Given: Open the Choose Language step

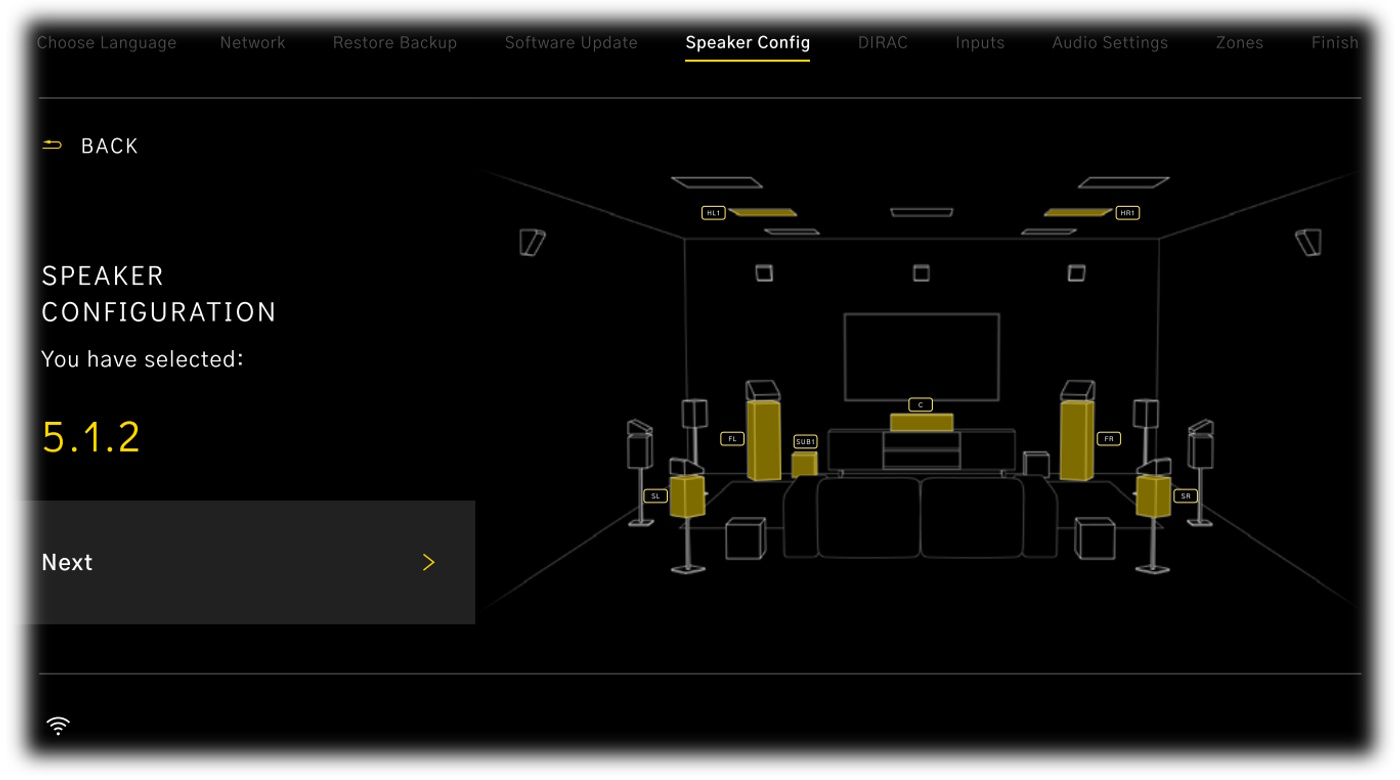Looking at the screenshot, I should click(x=107, y=43).
